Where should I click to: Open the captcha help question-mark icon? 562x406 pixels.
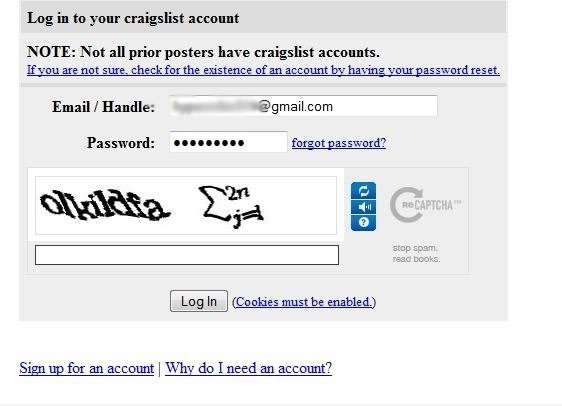point(363,223)
